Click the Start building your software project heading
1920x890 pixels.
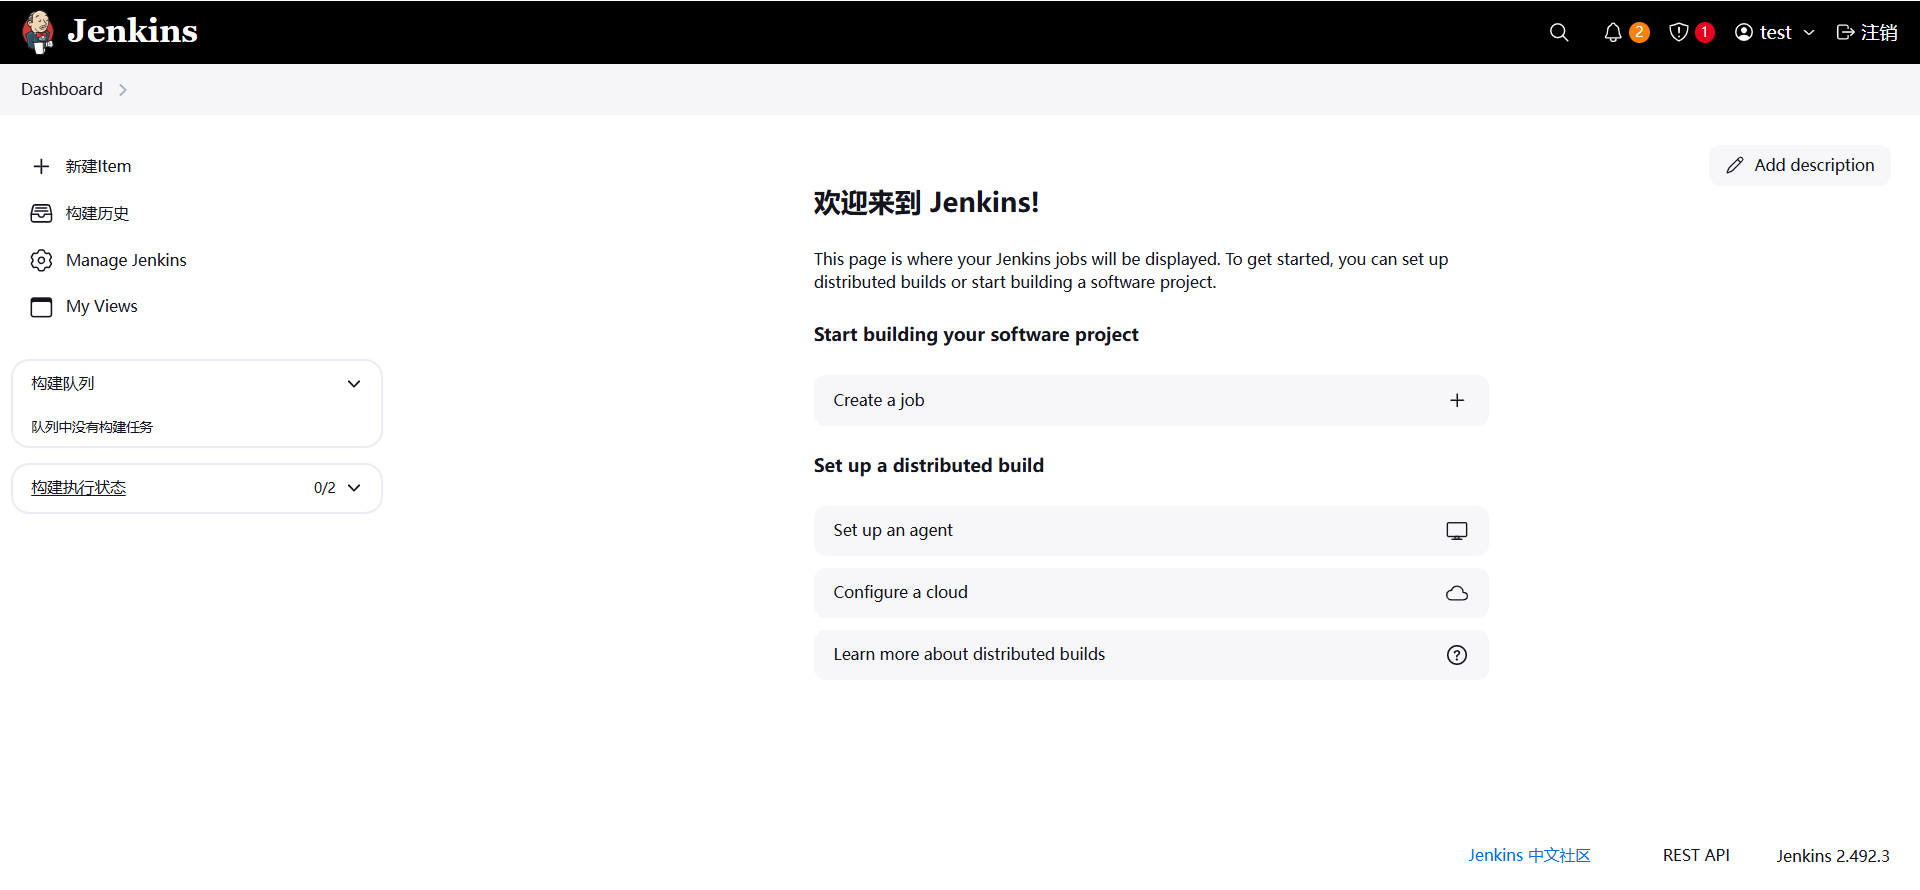(976, 335)
